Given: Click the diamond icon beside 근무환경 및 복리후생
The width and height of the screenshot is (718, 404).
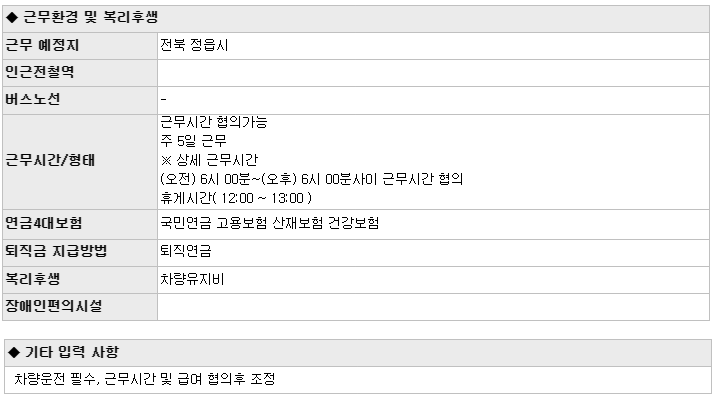Looking at the screenshot, I should click(12, 18).
